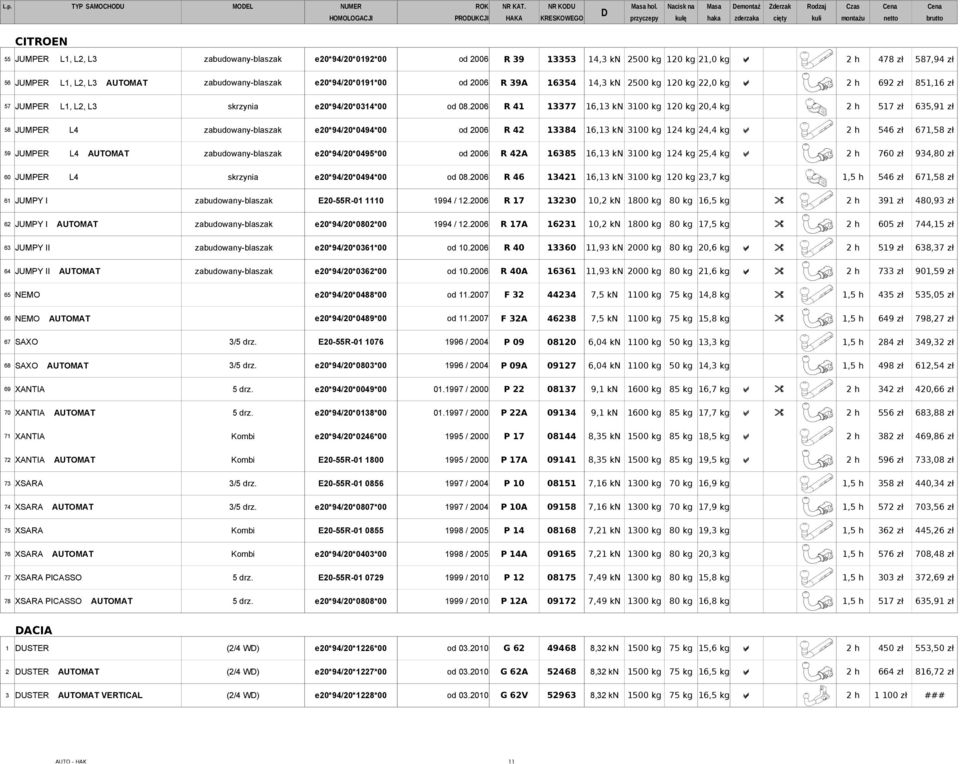Click the Cena netto column header
Viewport: 960px width, 764px height.
(x=890, y=12)
